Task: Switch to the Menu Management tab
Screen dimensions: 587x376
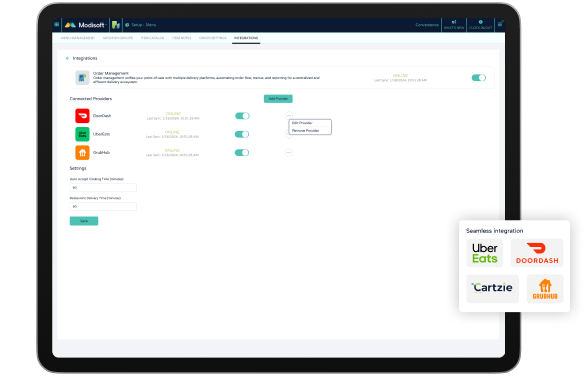Action: coord(78,38)
